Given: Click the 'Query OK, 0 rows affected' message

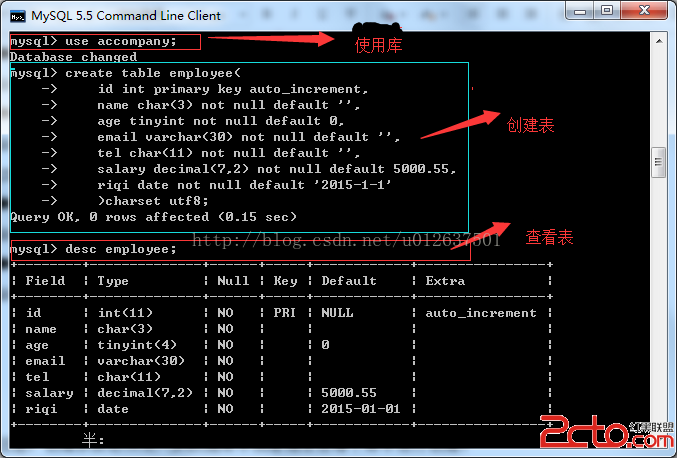Looking at the screenshot, I should [x=153, y=217].
